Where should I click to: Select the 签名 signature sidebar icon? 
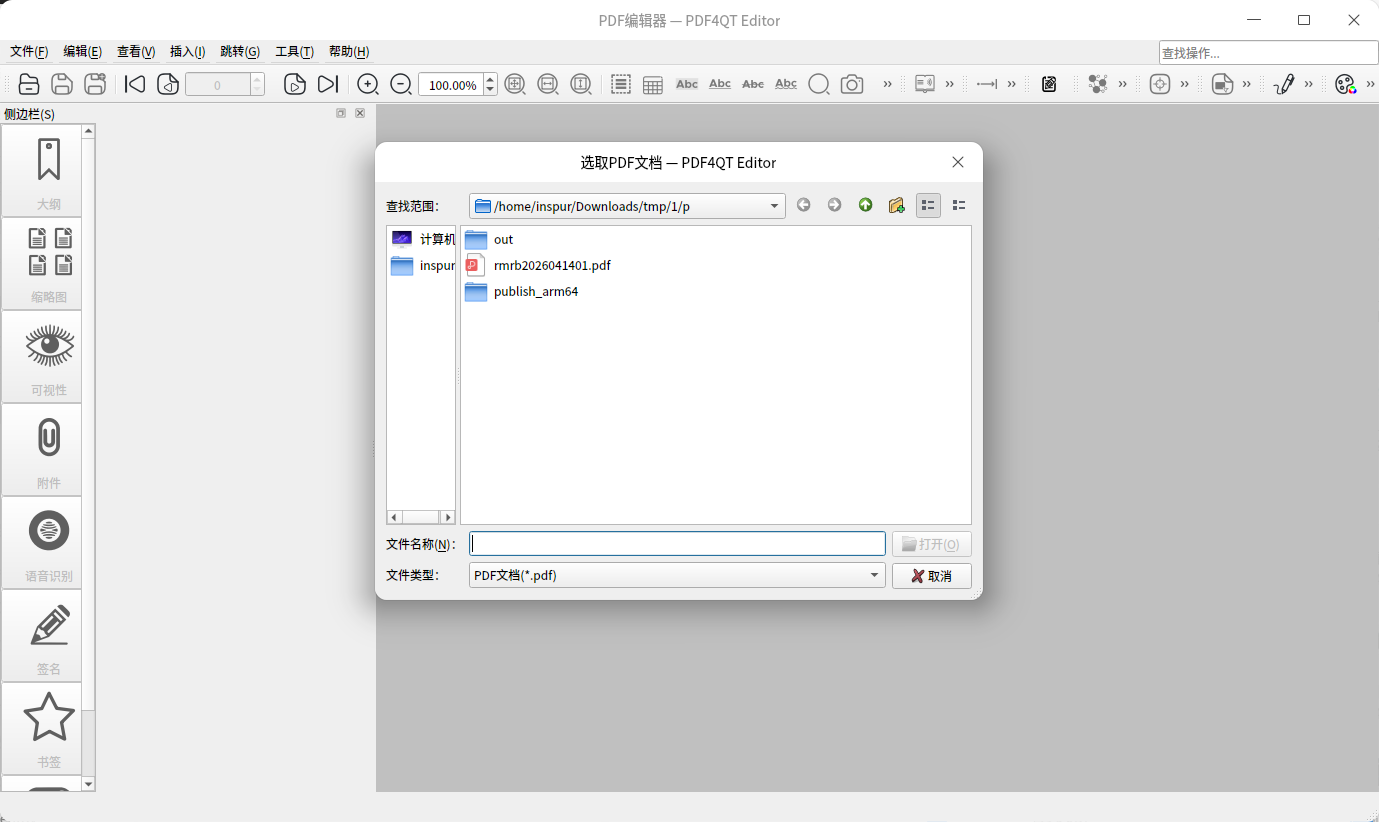(49, 636)
